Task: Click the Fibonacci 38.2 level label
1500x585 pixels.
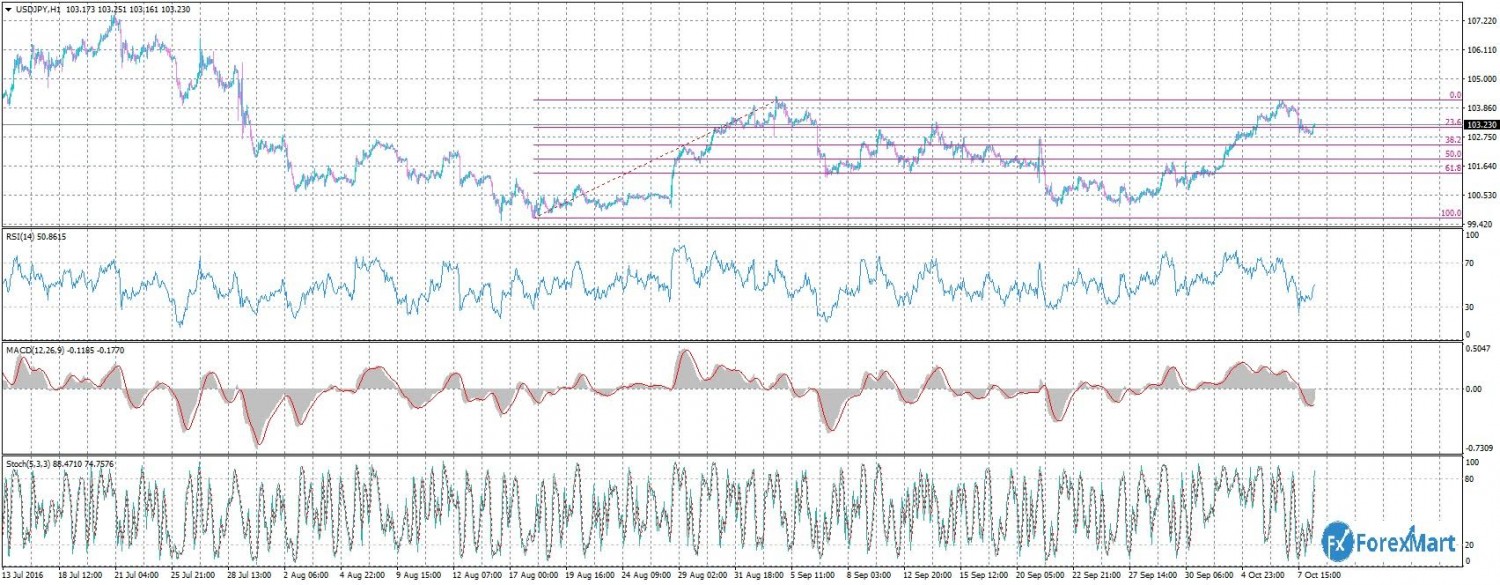Action: [x=1453, y=141]
